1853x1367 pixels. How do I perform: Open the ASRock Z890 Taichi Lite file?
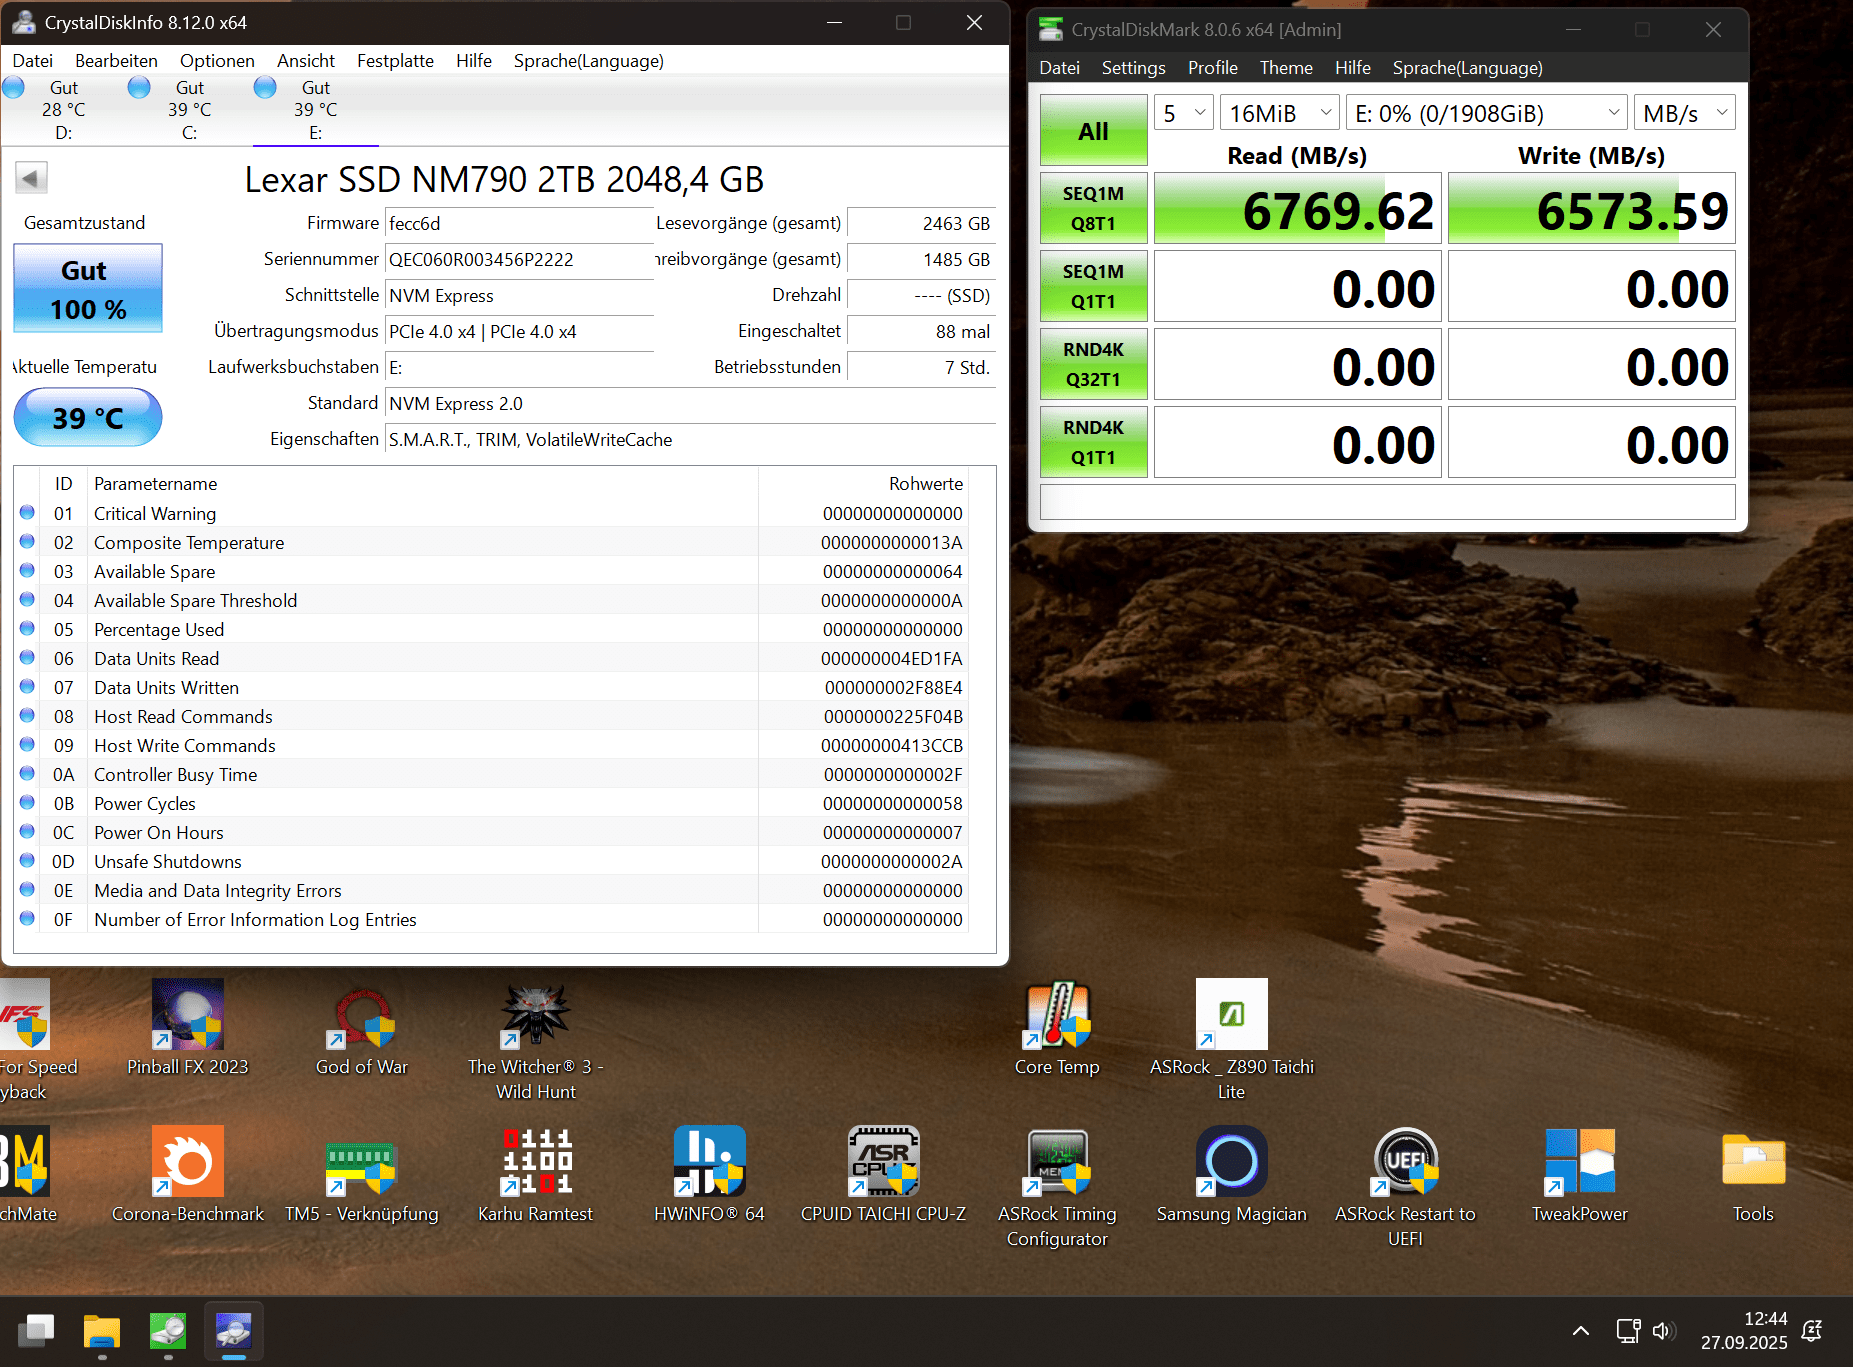[1232, 1040]
